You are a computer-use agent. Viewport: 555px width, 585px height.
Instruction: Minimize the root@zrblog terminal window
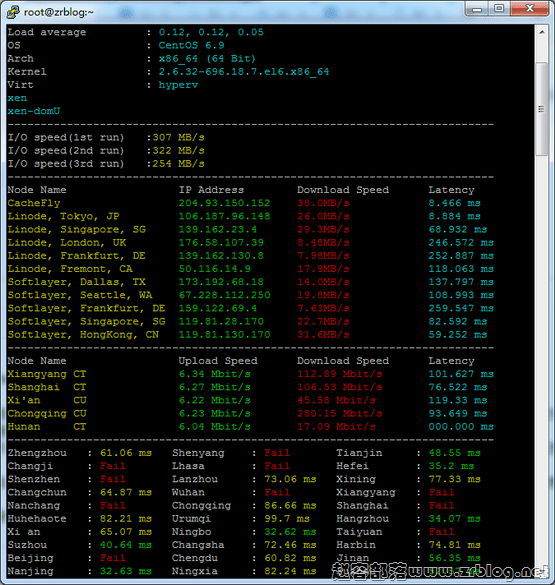coord(477,8)
